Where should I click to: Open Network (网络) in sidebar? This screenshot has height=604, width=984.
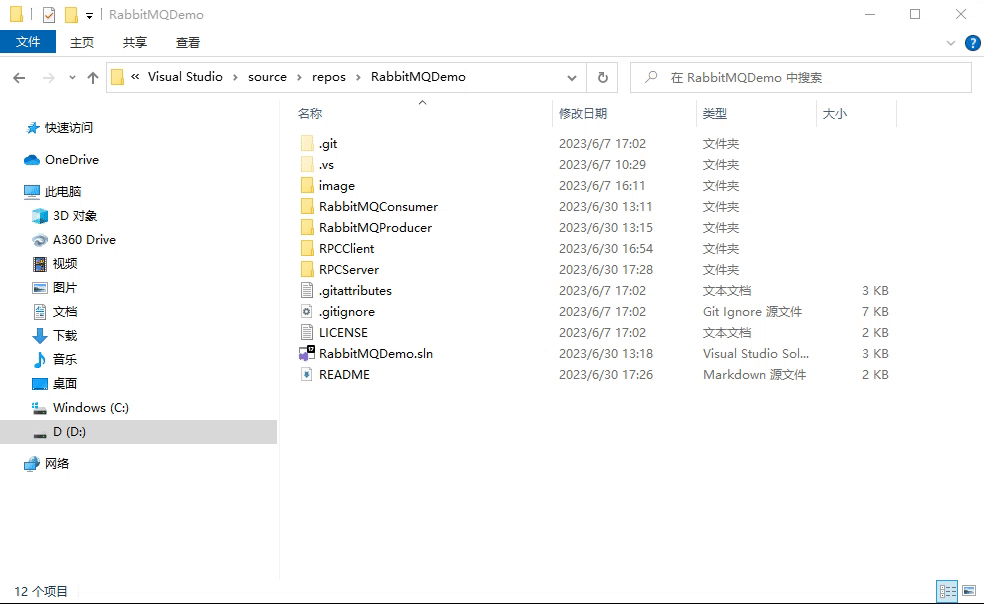coord(46,464)
